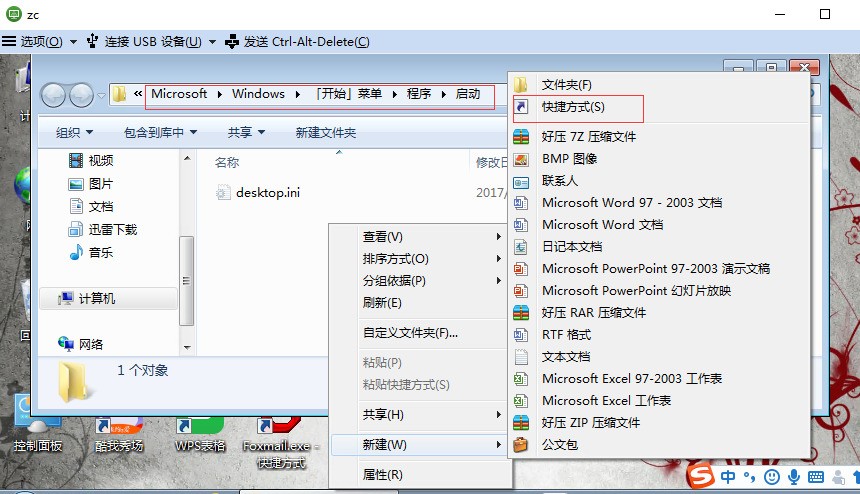The height and width of the screenshot is (494, 860).
Task: Click the Explorer forward navigation button
Action: (81, 95)
